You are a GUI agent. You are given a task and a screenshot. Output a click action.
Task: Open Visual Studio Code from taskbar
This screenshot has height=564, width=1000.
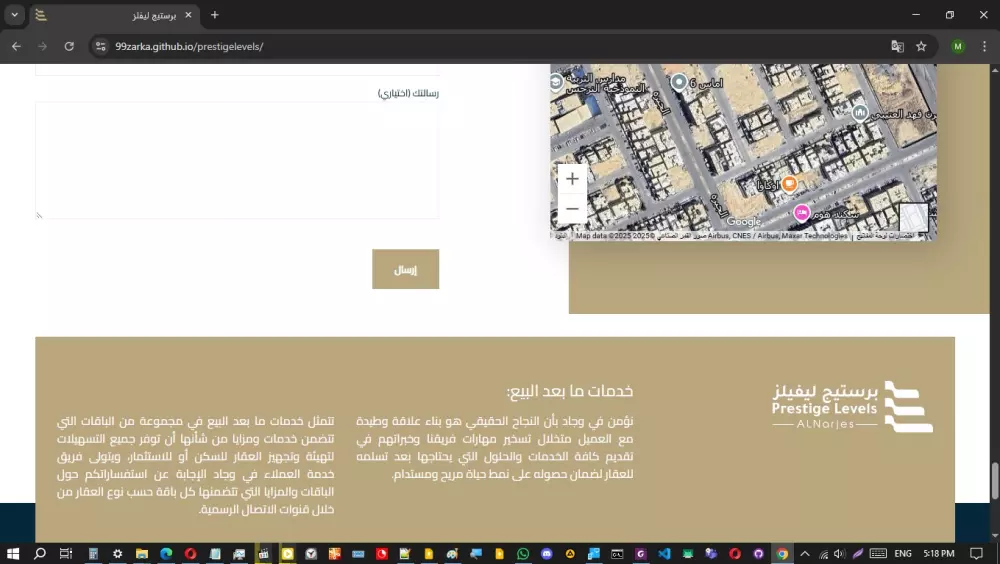coord(664,554)
